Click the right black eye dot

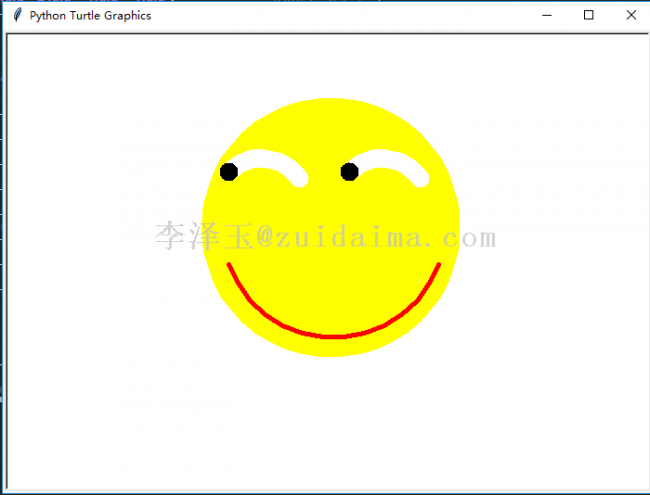click(x=349, y=172)
